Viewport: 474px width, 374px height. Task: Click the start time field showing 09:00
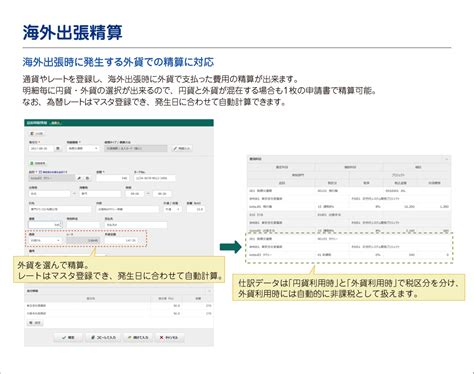tap(135, 194)
